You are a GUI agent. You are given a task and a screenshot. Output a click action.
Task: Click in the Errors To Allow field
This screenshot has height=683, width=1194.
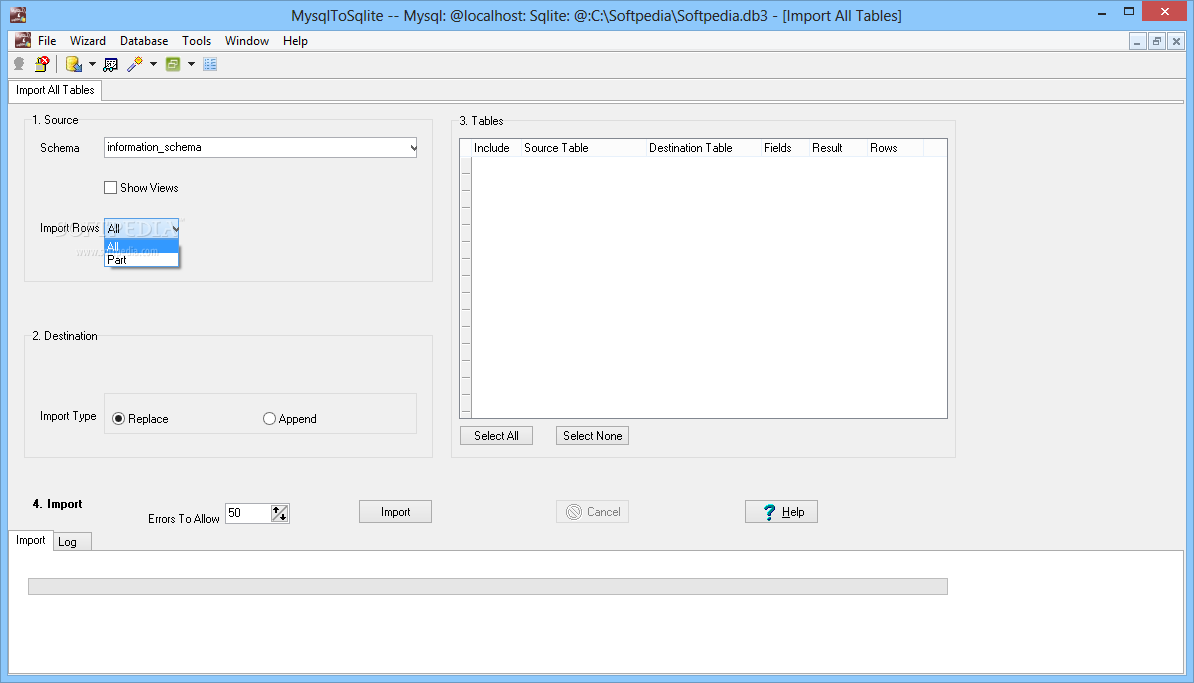[x=248, y=513]
